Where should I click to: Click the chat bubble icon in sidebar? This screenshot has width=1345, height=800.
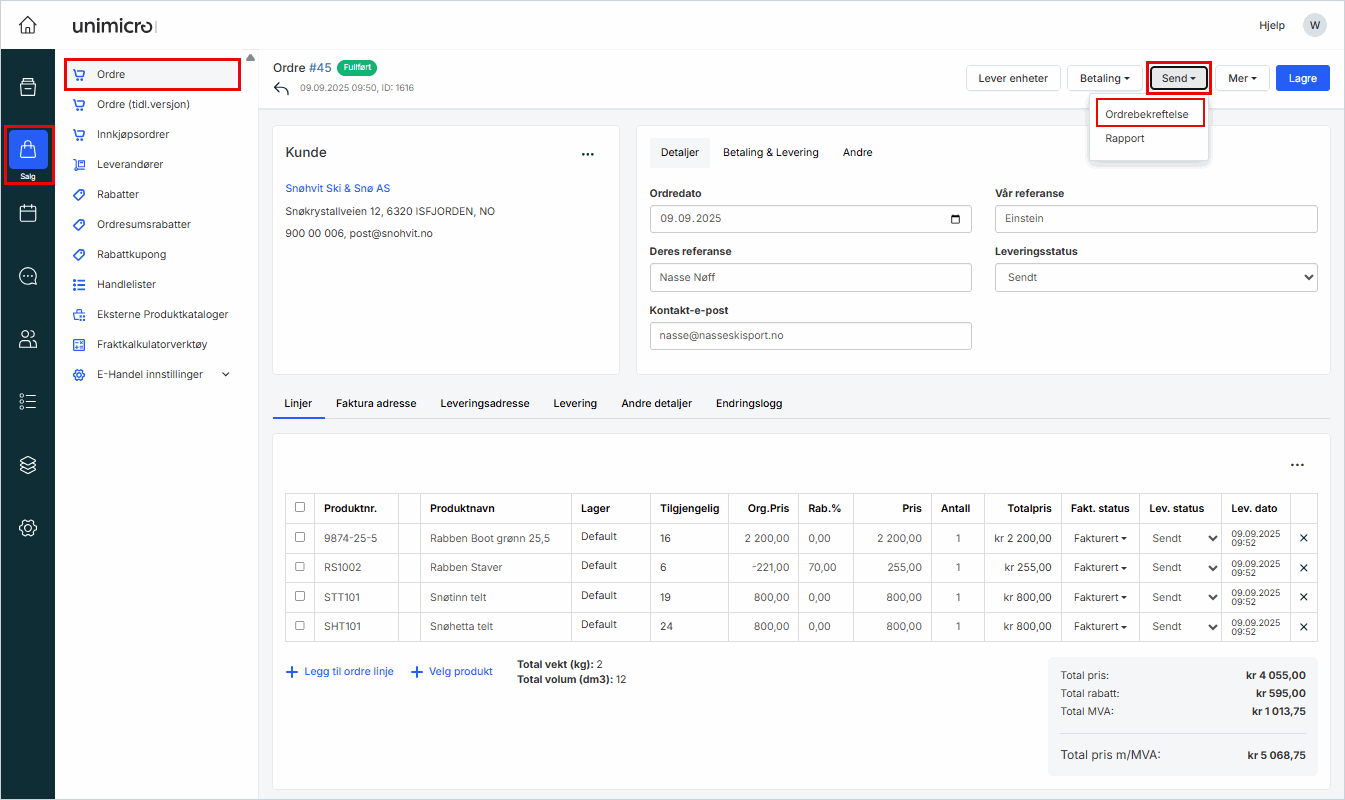(28, 276)
